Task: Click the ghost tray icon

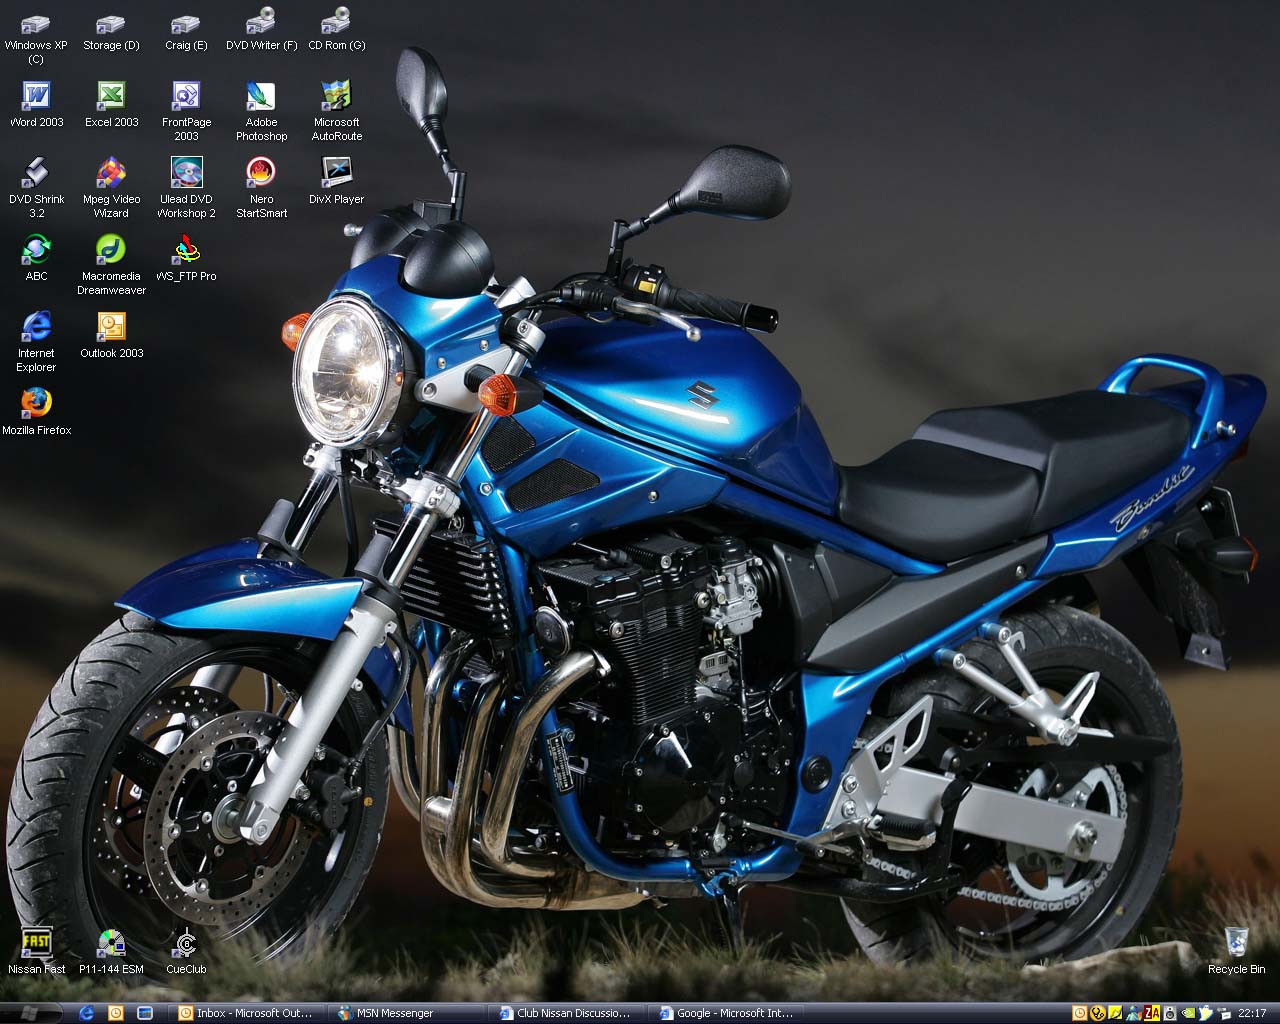Action: pyautogui.click(x=1205, y=1013)
